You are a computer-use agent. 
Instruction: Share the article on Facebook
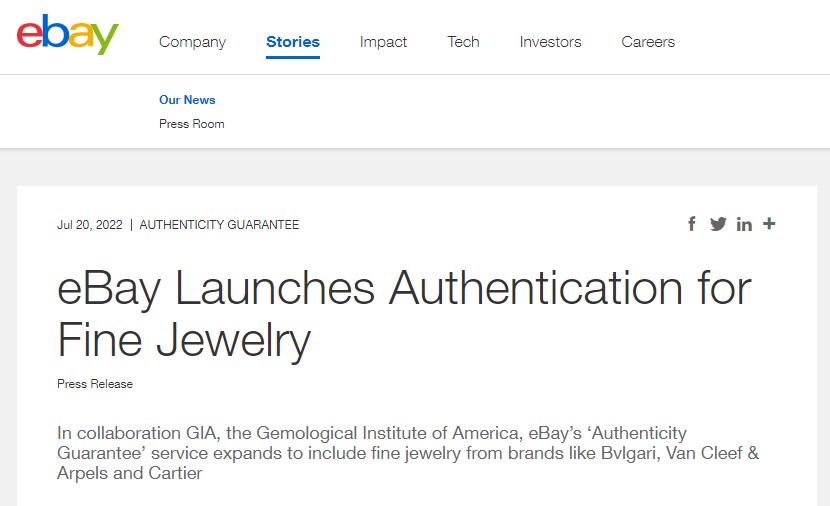click(x=692, y=224)
